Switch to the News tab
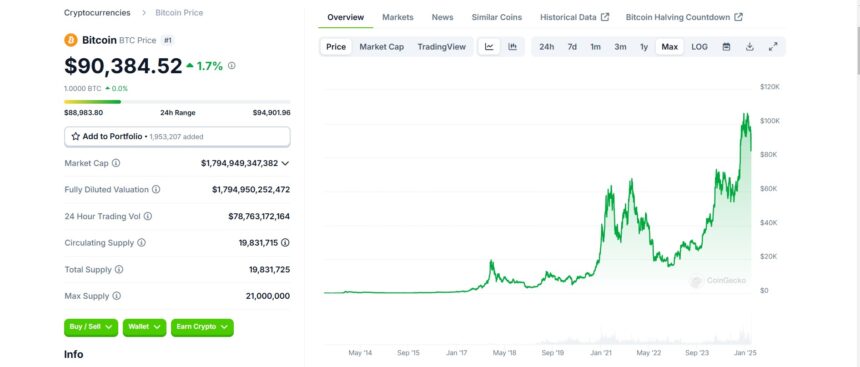Screen dimensions: 860x367 442,17
